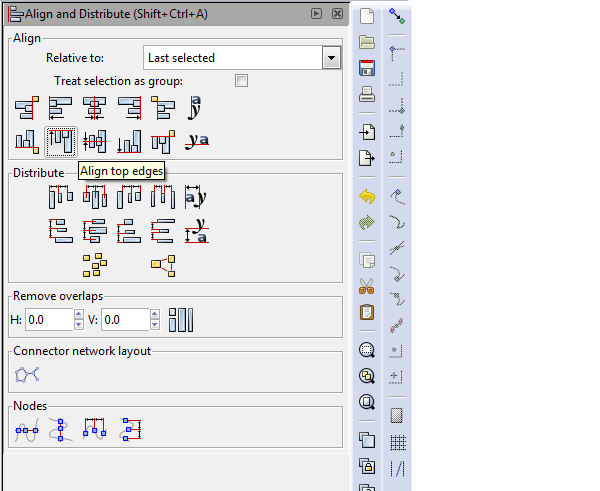Click the connector network layout icon
600x491 pixels.
pos(28,374)
